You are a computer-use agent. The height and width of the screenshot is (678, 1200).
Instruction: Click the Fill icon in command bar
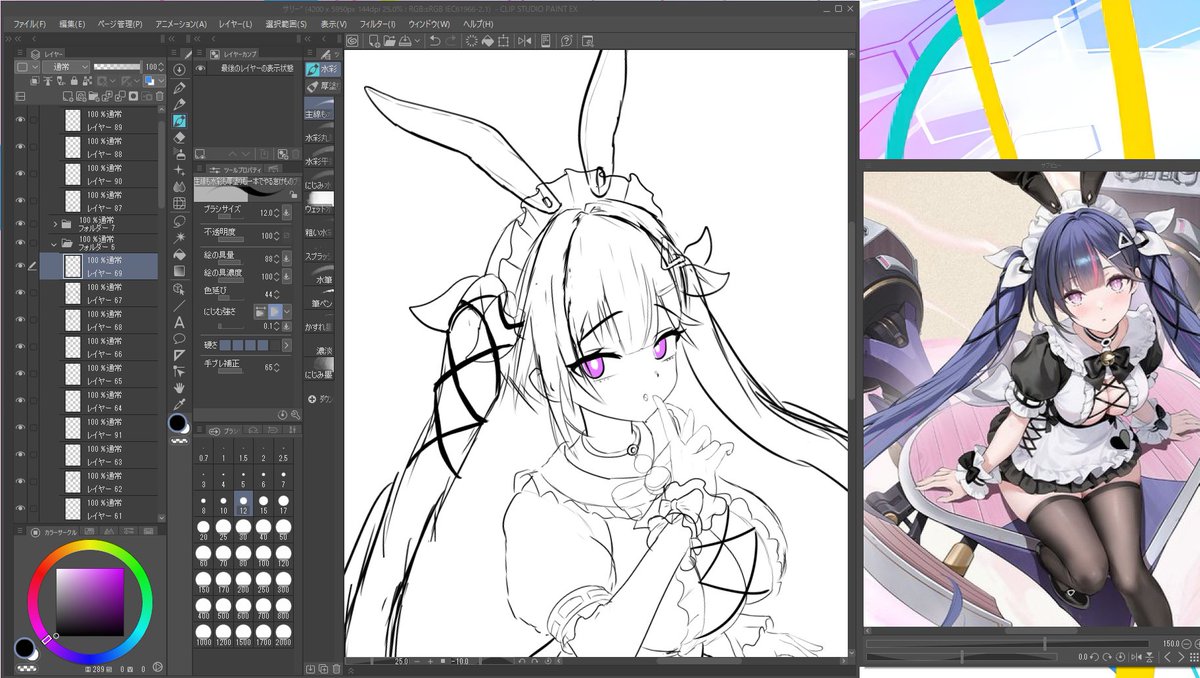486,41
